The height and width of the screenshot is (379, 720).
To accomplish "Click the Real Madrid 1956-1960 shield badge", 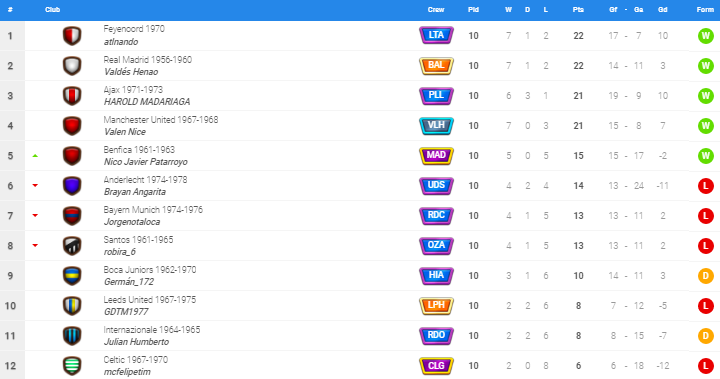I will coord(72,66).
